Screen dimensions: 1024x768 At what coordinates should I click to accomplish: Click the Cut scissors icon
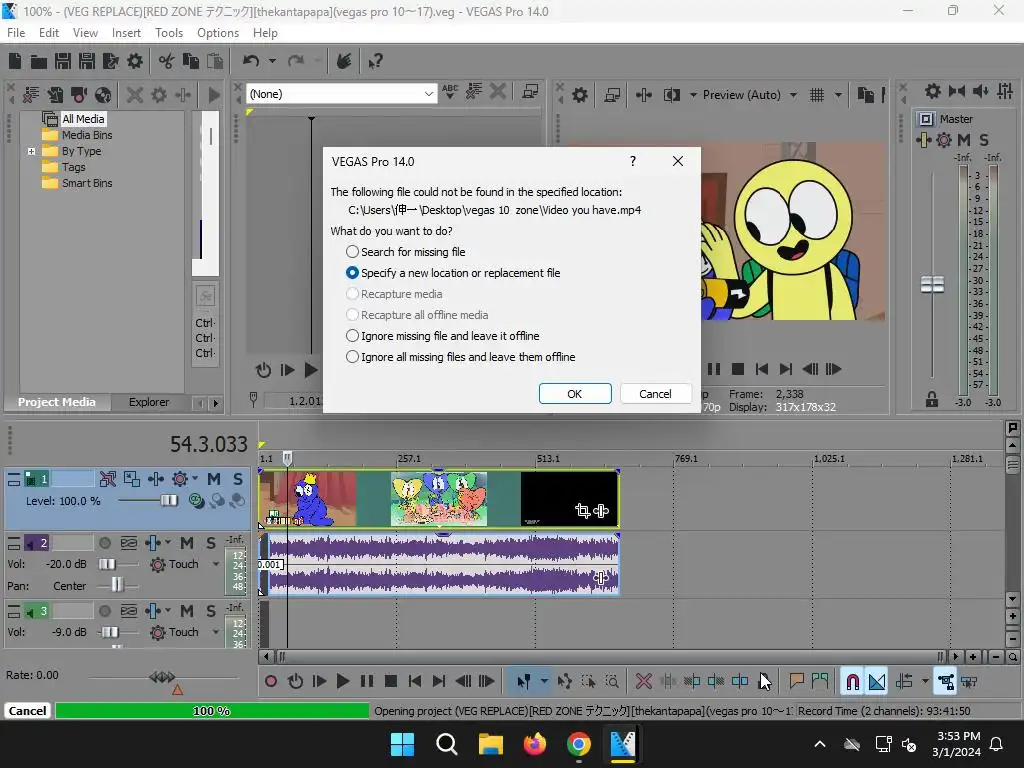pos(167,61)
